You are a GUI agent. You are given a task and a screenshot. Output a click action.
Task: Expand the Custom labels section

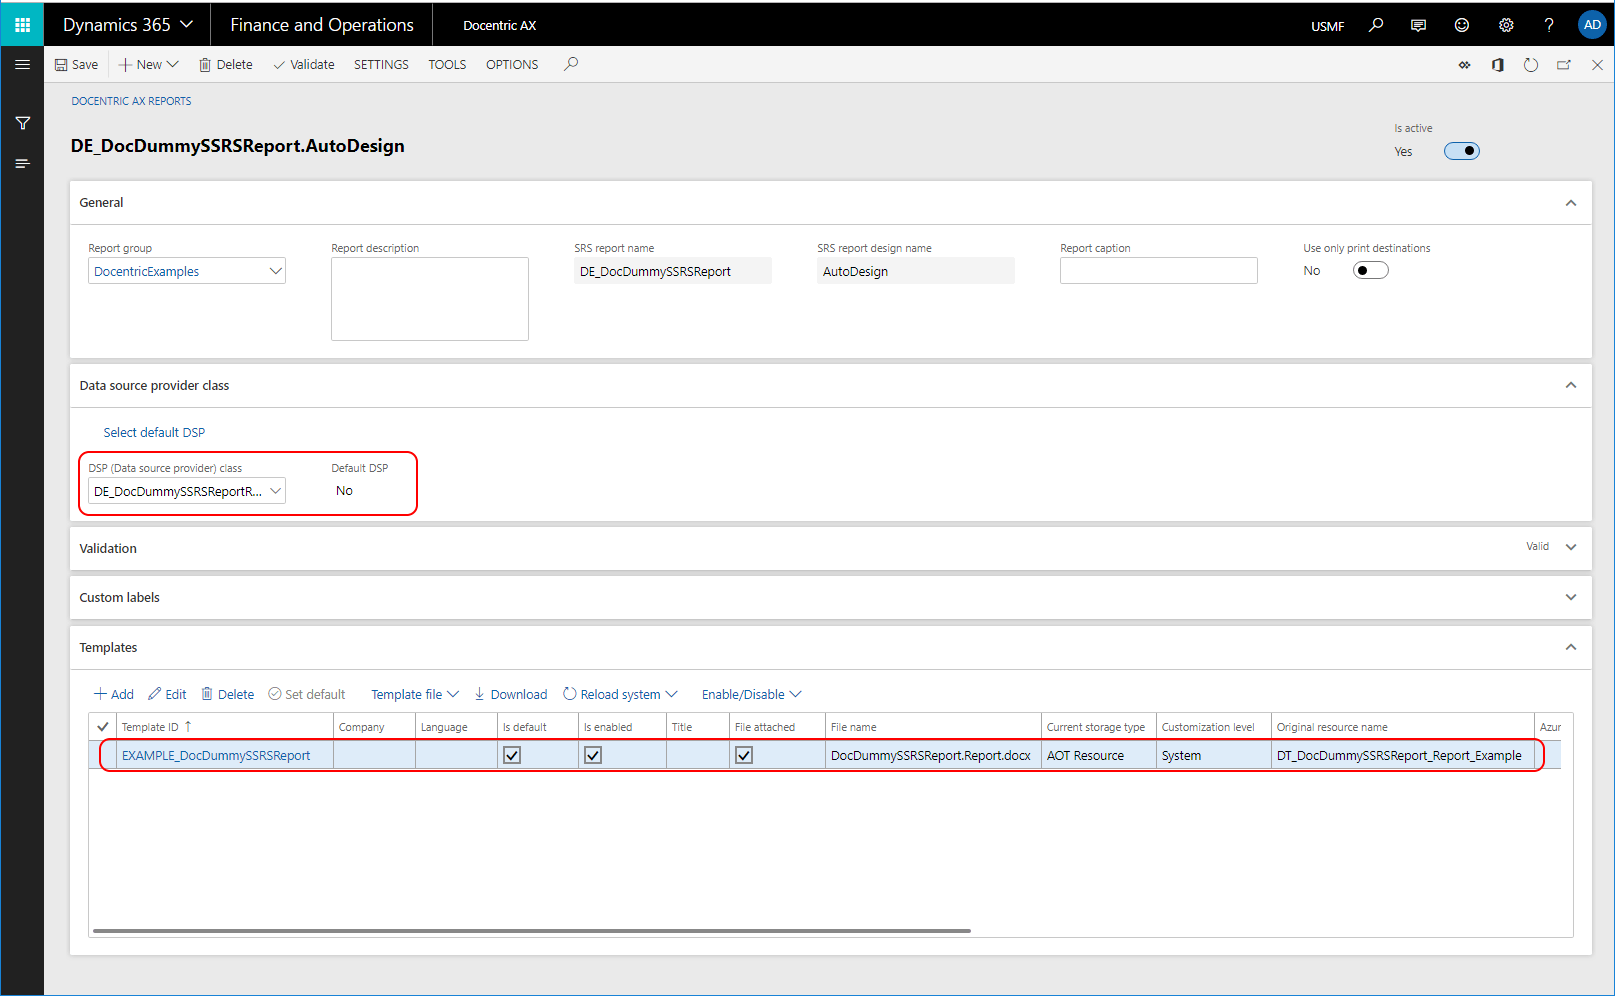coord(1571,597)
